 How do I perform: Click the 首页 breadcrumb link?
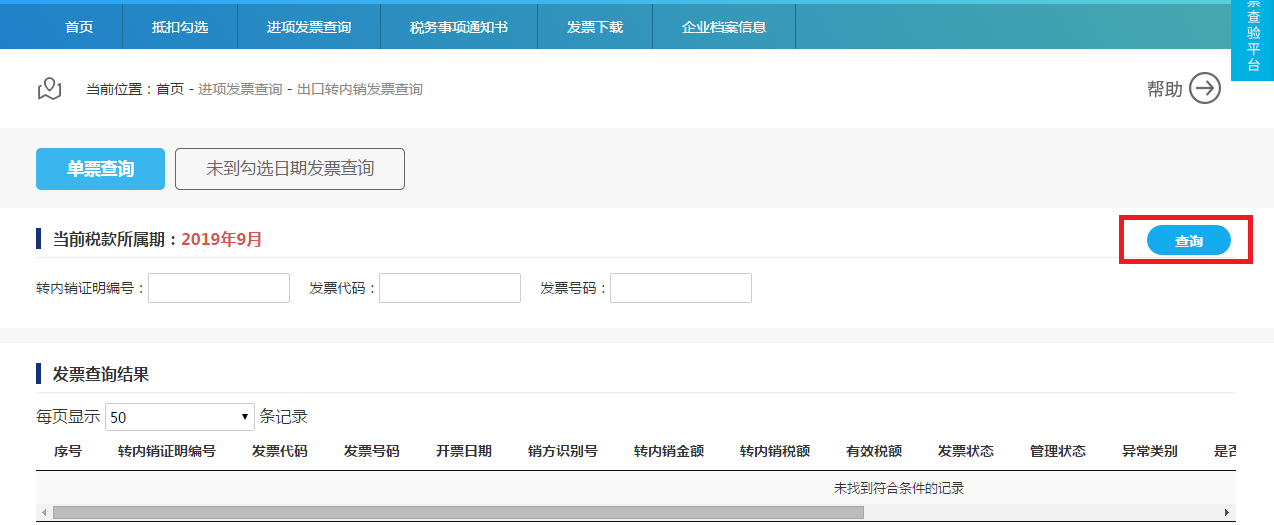click(x=170, y=89)
